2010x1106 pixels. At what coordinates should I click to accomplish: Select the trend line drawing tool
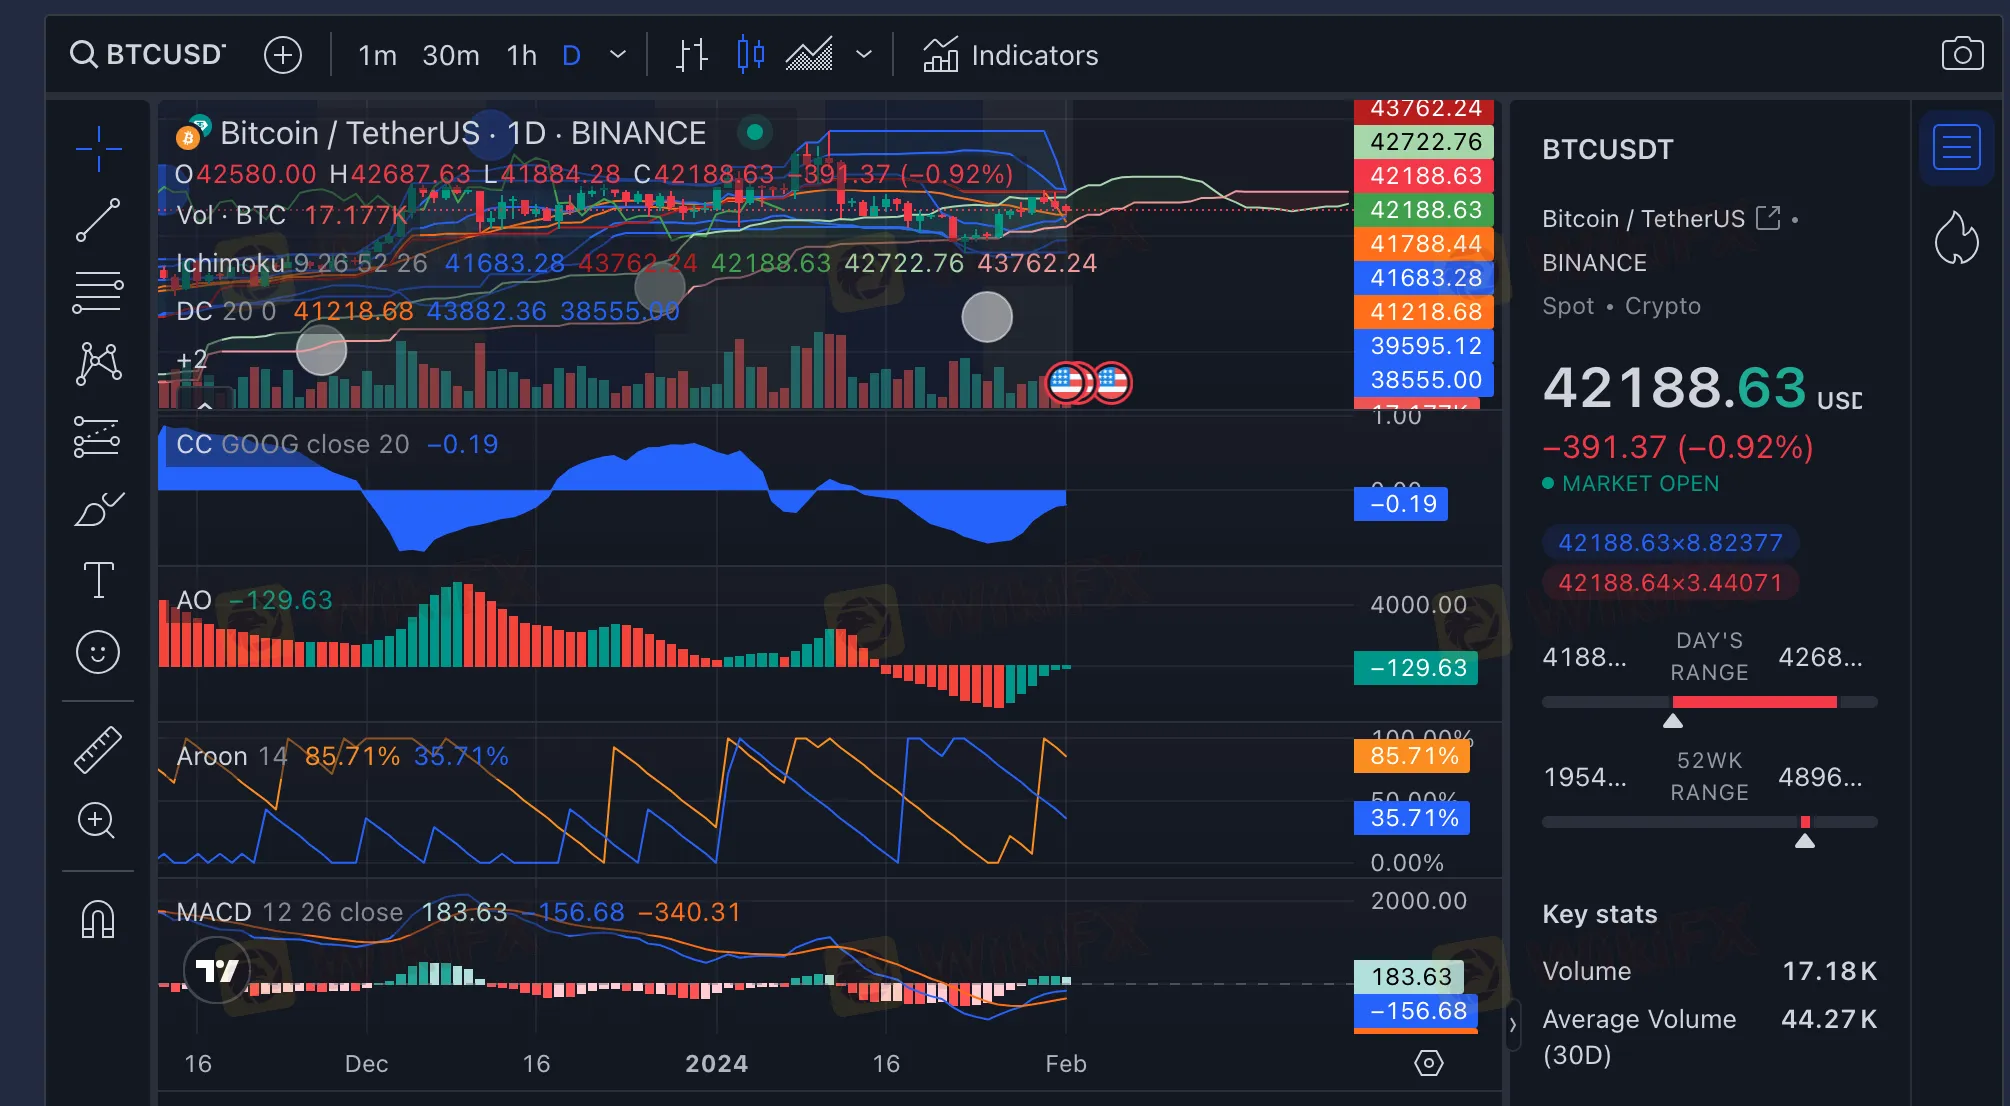(x=98, y=220)
